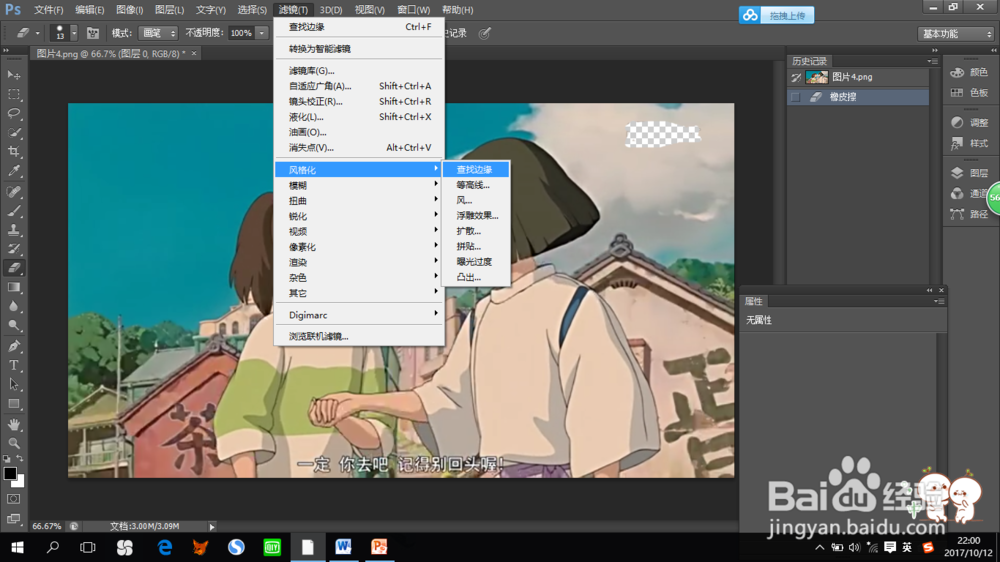This screenshot has width=1000, height=562.
Task: Choose 转换为智能滤镜
Action: (358, 48)
